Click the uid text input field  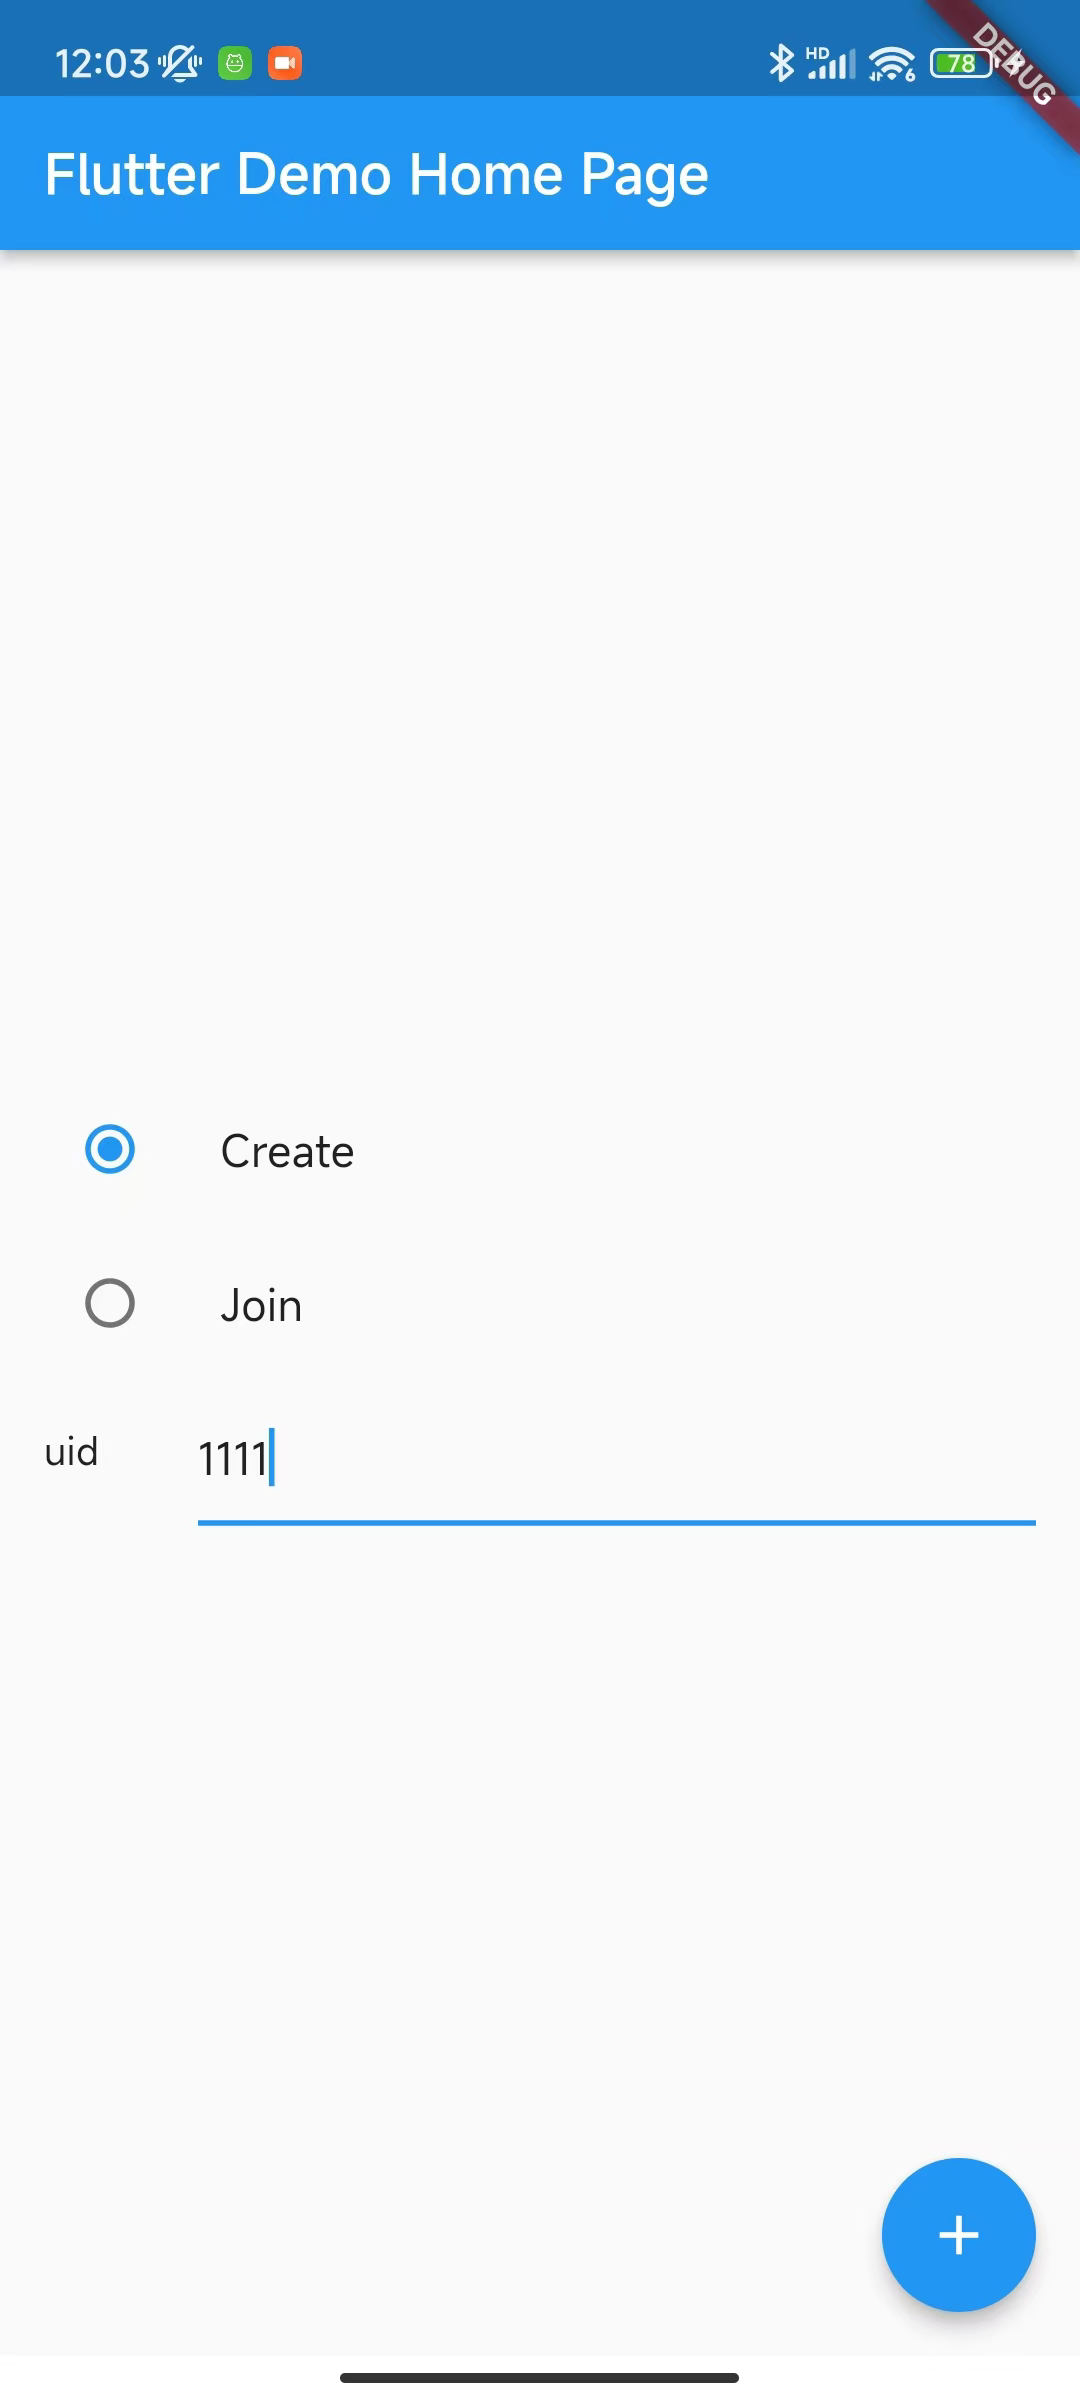[616, 1458]
